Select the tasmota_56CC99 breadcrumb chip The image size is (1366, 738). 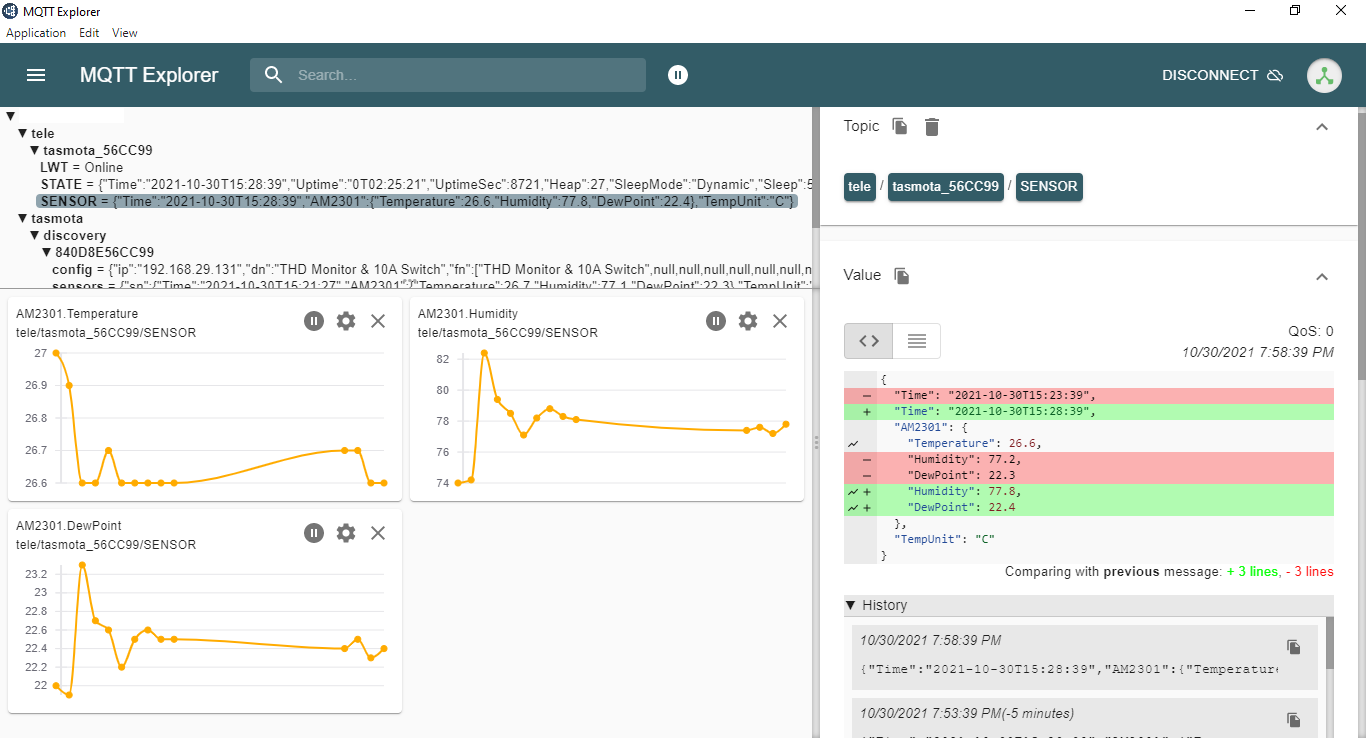tap(946, 186)
